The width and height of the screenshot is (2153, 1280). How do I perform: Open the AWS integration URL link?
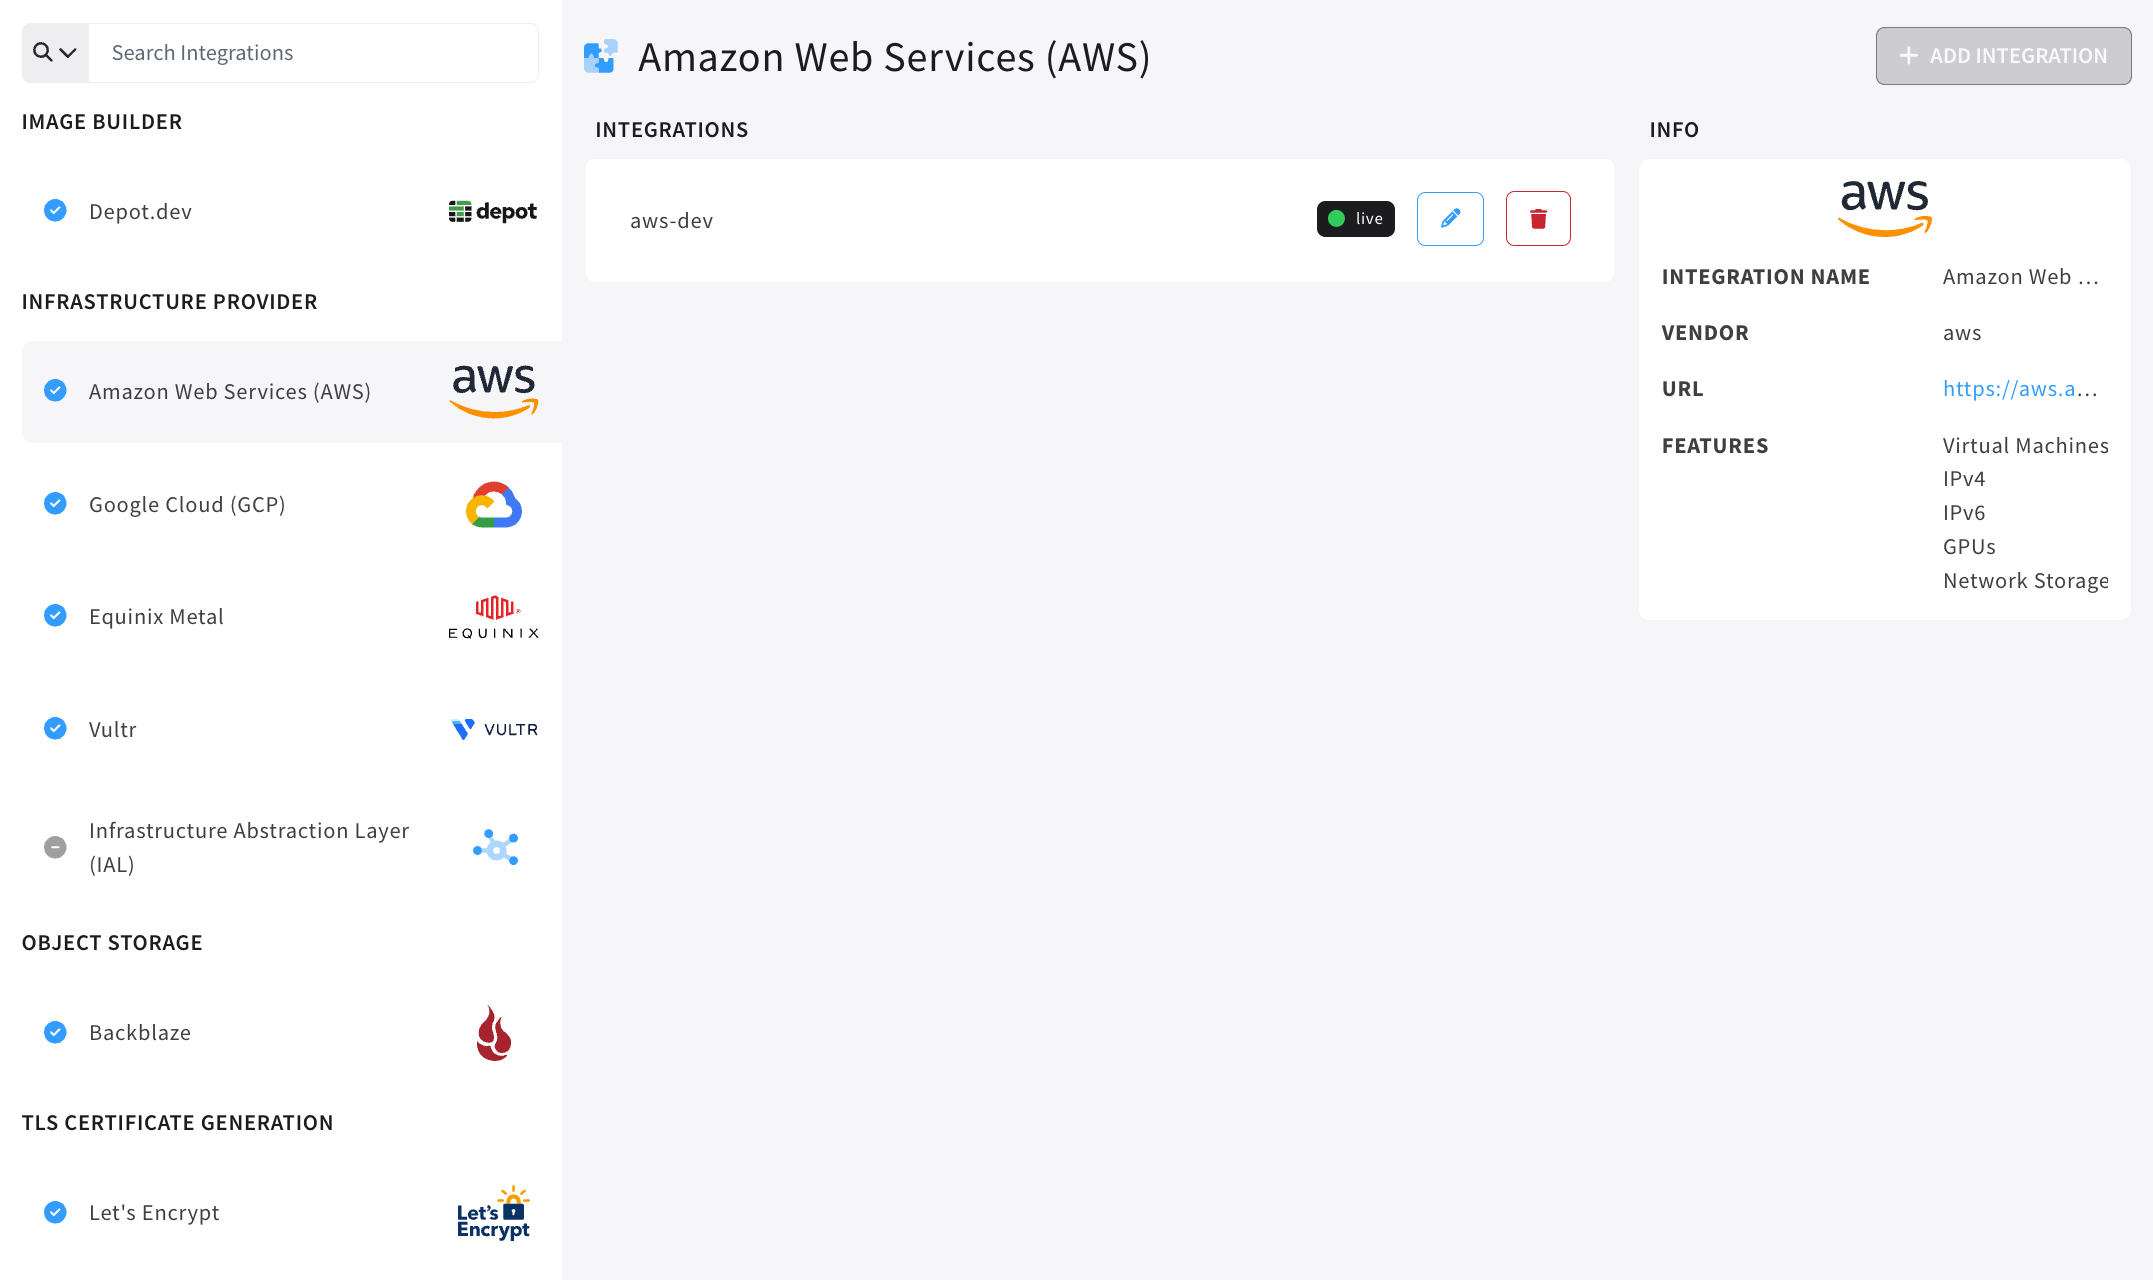pos(2019,389)
